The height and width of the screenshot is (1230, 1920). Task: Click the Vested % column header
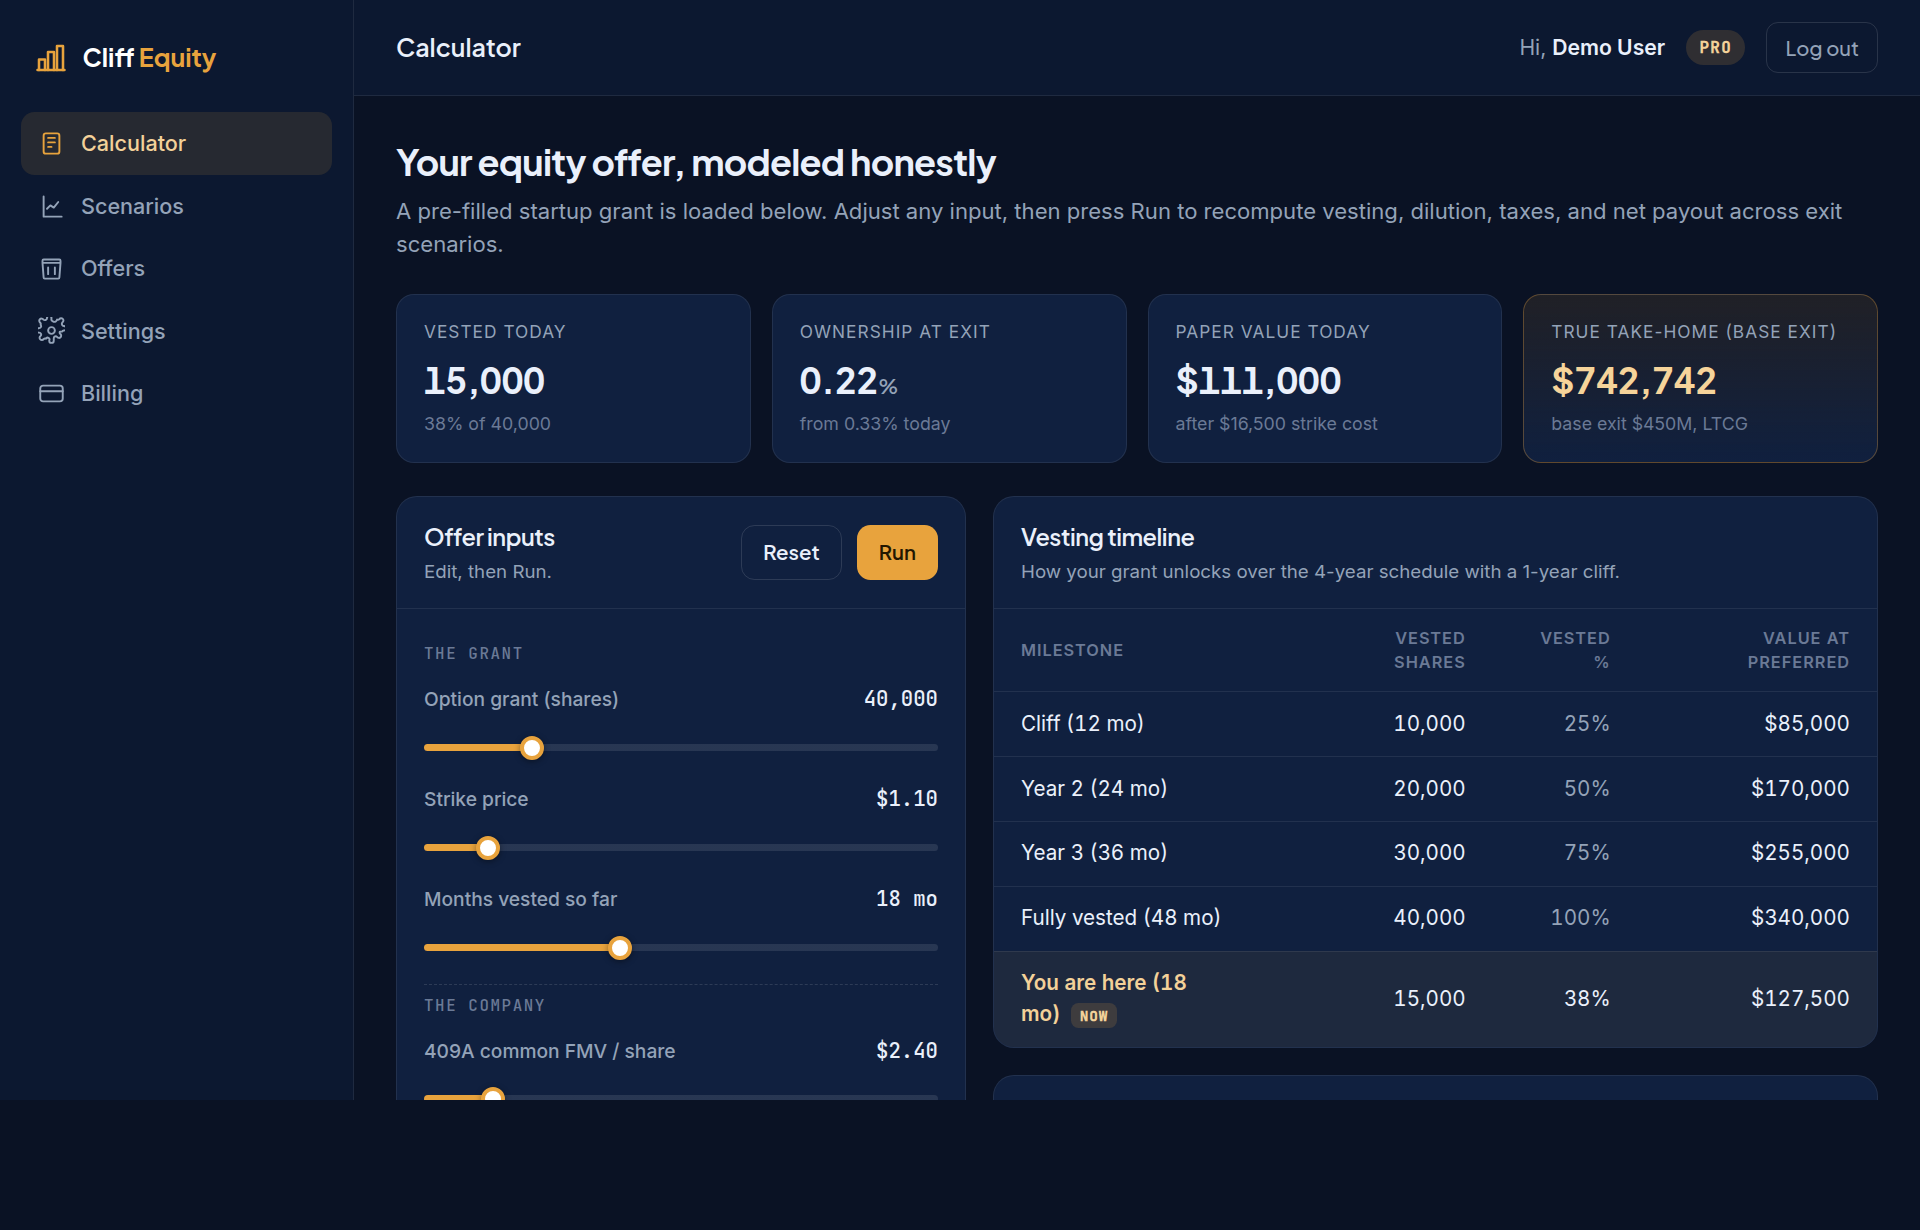tap(1575, 651)
